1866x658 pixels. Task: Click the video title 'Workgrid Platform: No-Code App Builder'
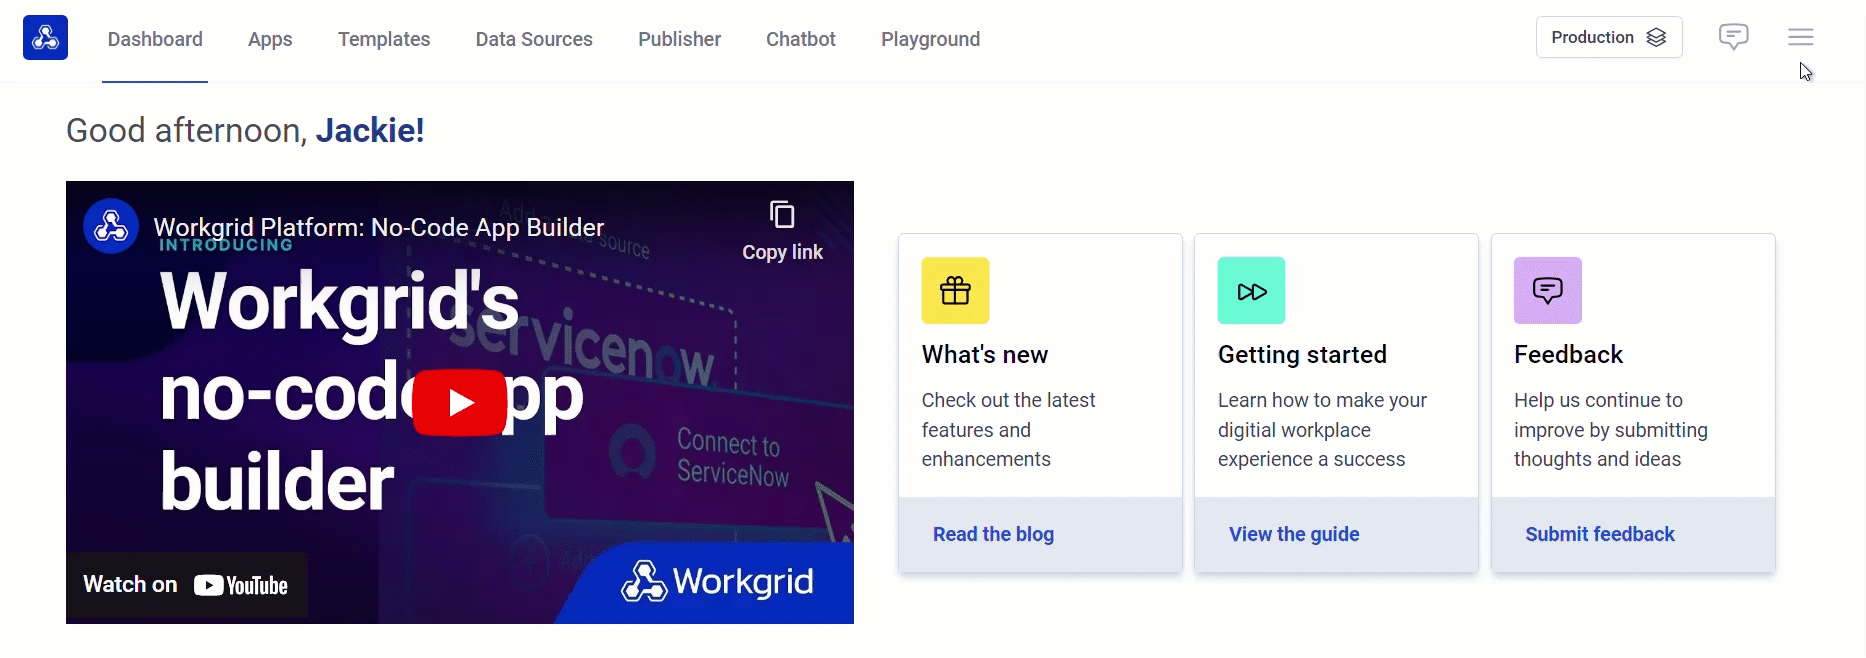379,227
